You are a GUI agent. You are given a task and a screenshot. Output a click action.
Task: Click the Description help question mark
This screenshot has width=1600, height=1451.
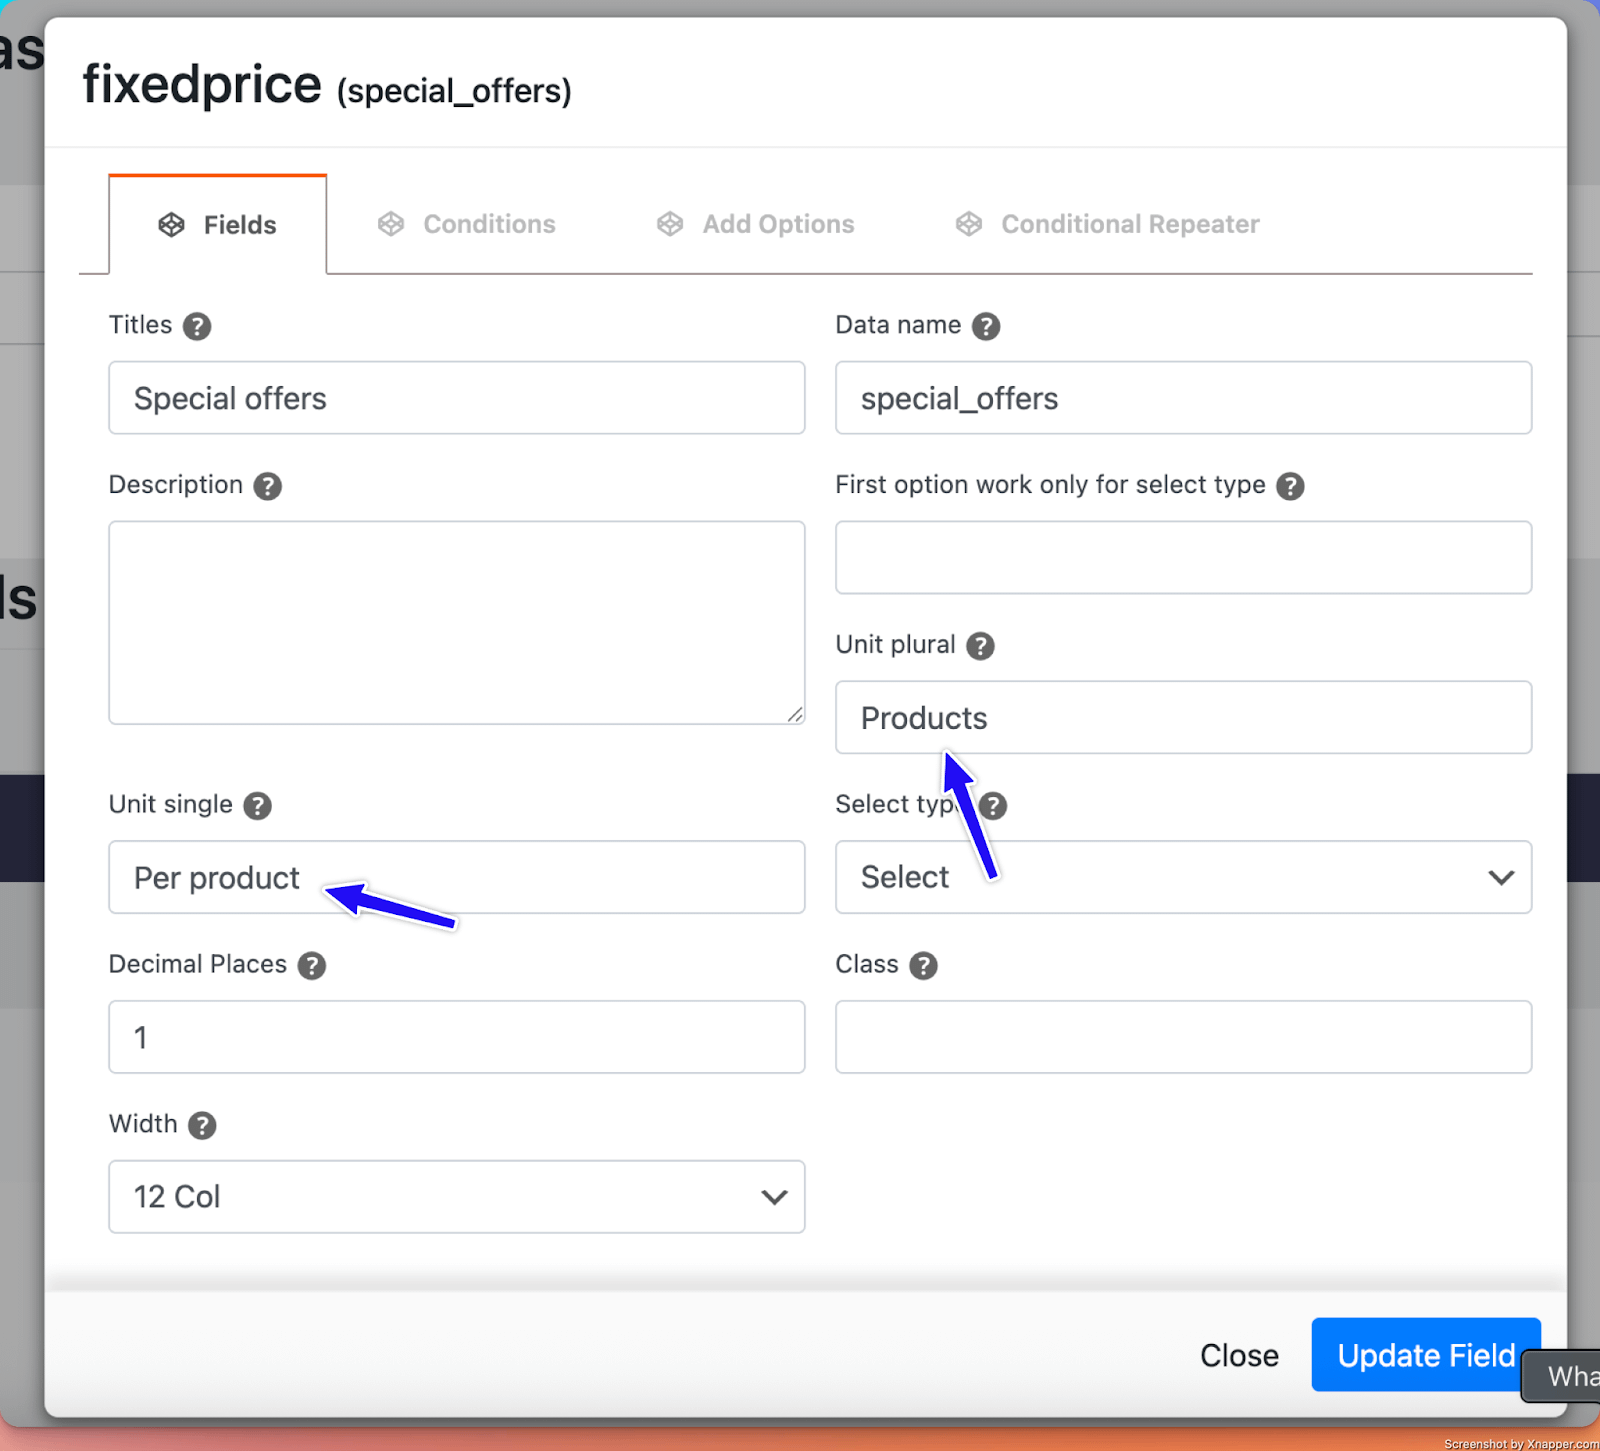click(267, 486)
